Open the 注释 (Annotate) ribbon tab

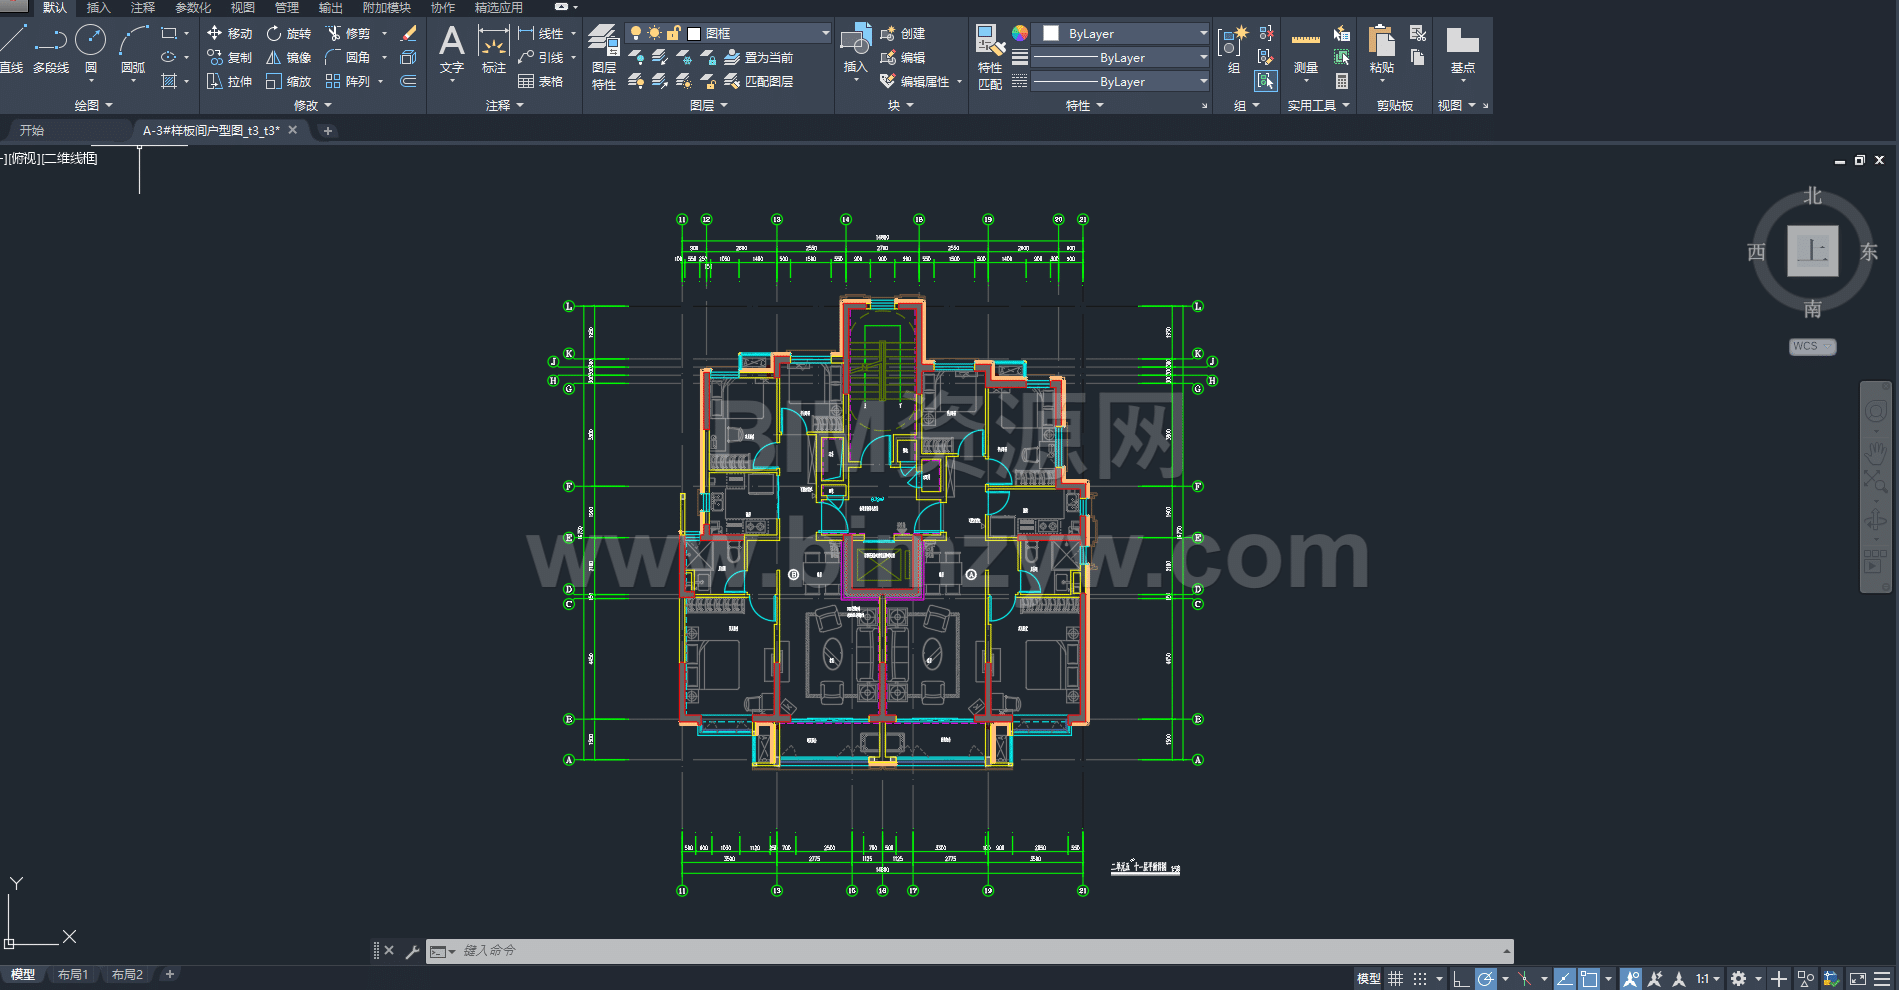tap(142, 7)
